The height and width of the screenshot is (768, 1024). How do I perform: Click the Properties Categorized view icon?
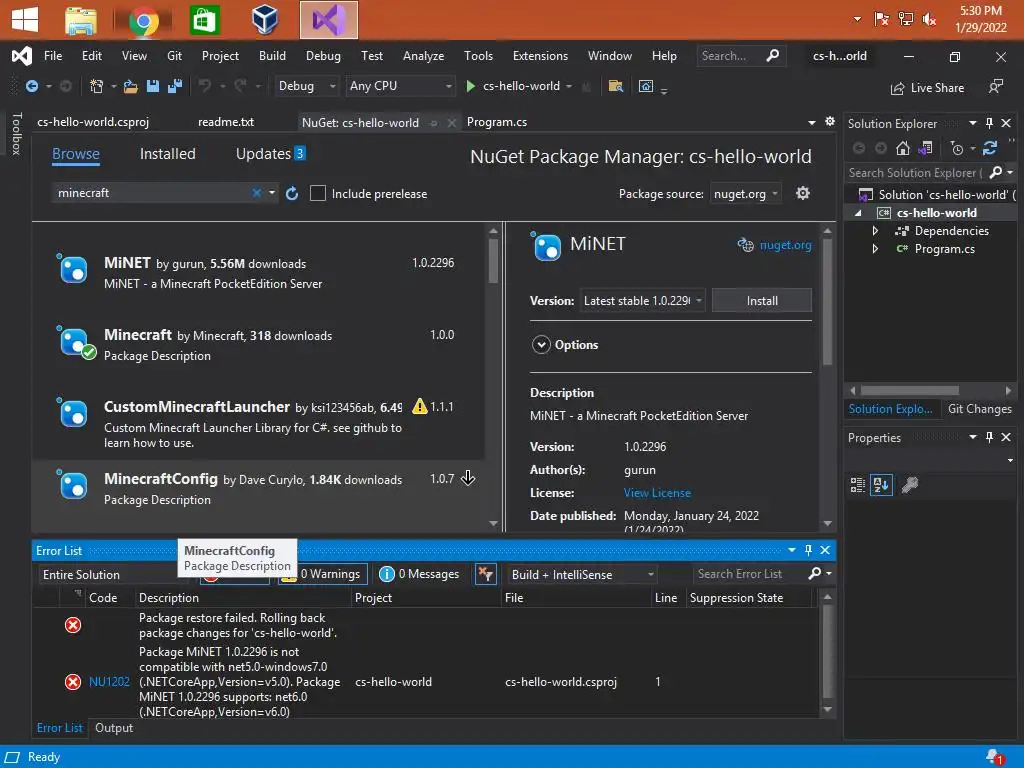[x=857, y=485]
